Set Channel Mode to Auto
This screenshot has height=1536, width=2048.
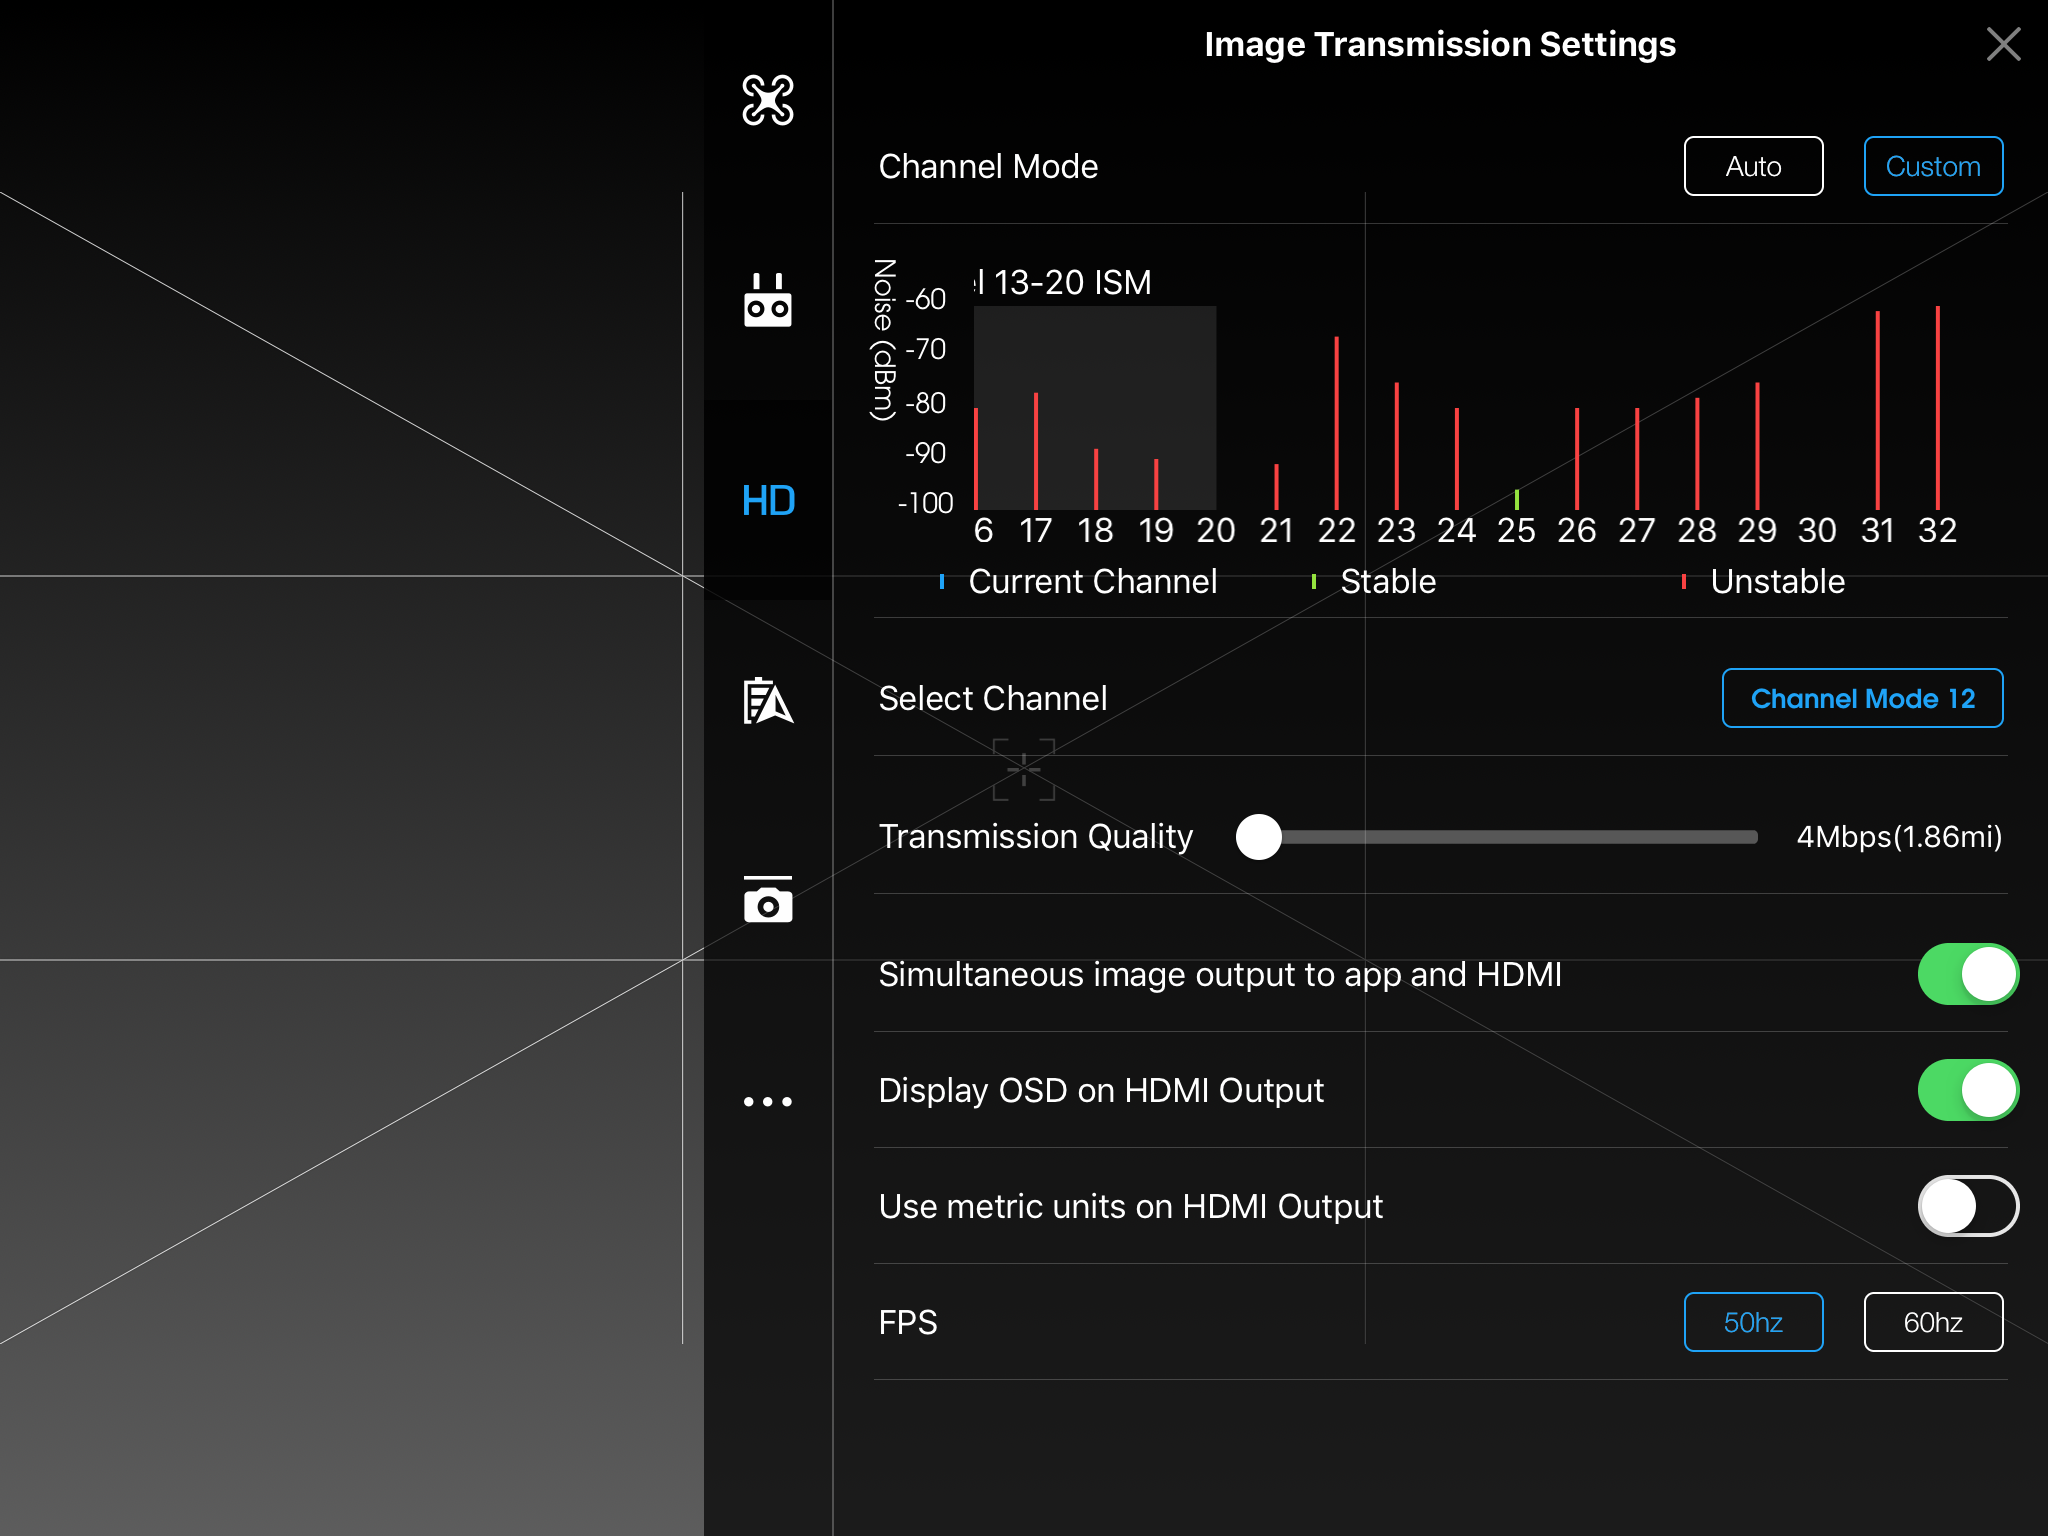click(1753, 166)
